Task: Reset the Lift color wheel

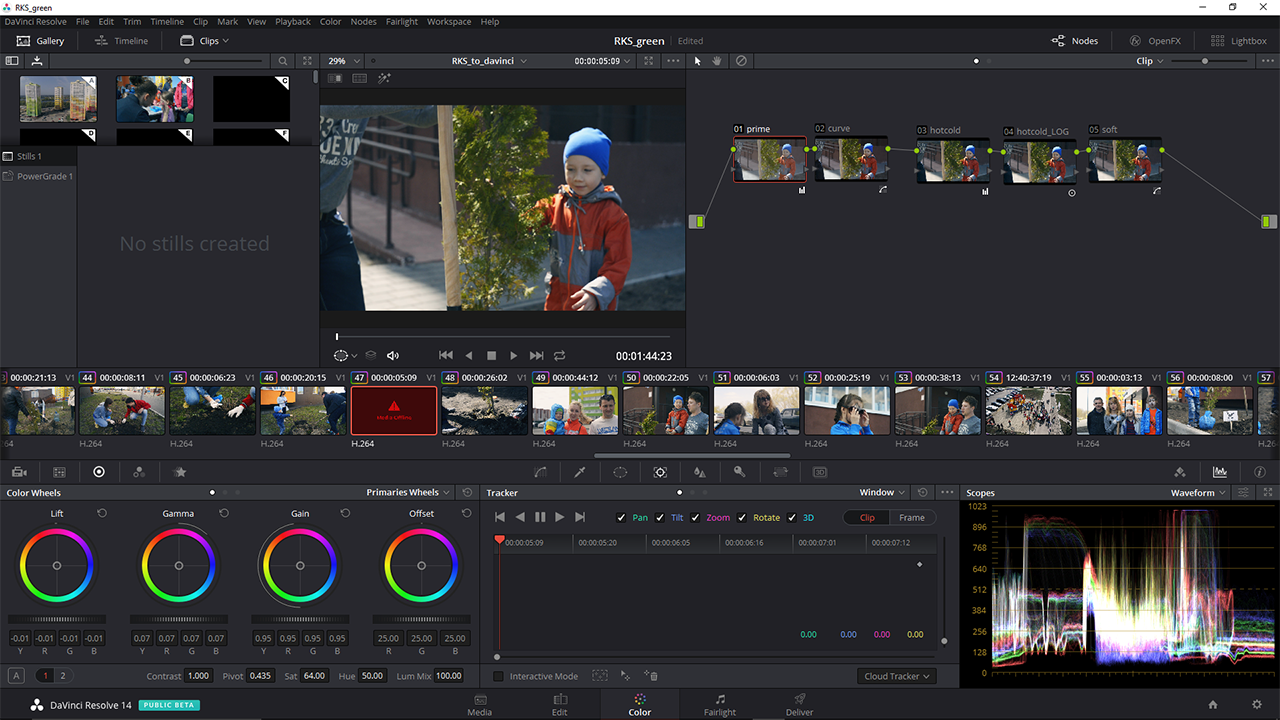Action: (x=102, y=513)
